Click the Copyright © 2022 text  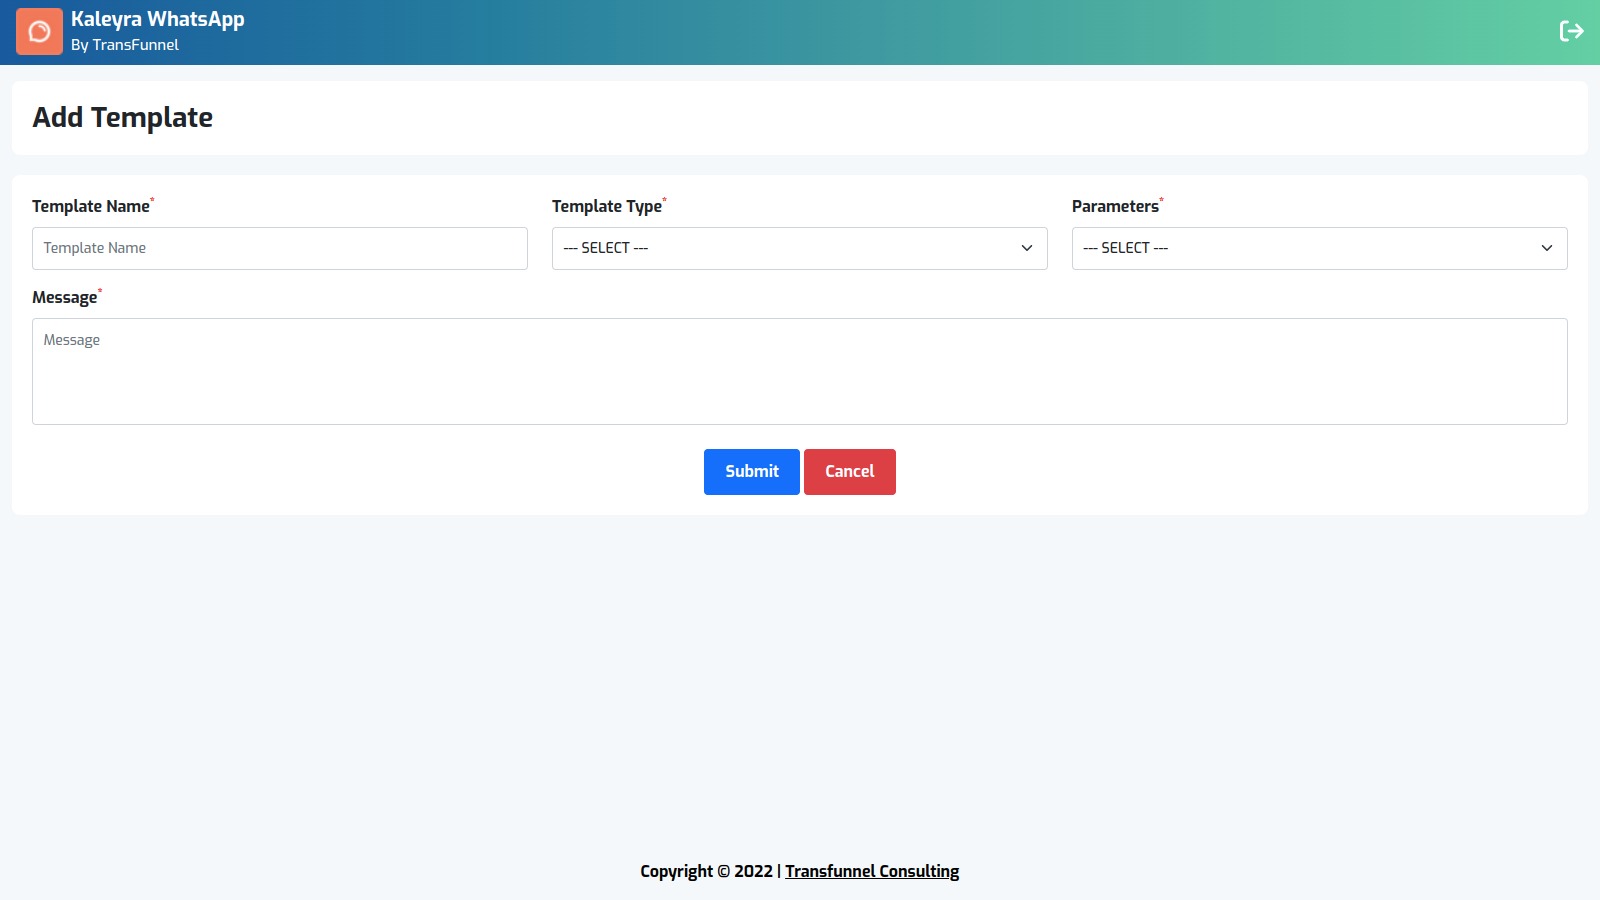pyautogui.click(x=706, y=871)
